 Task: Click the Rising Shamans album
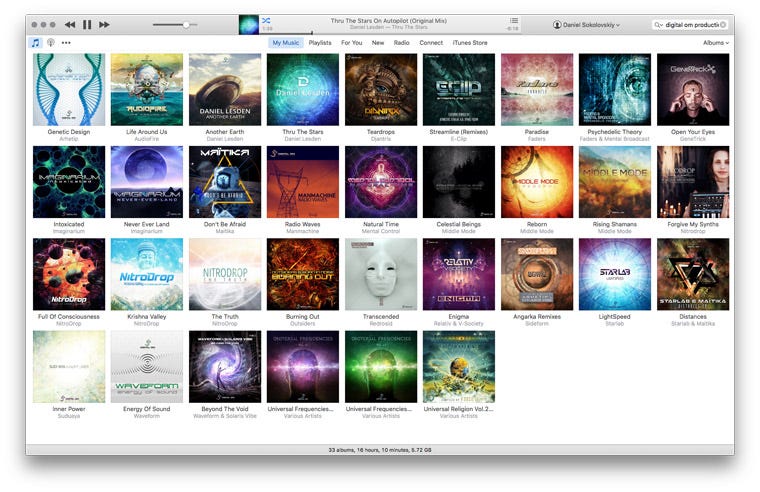pos(615,182)
